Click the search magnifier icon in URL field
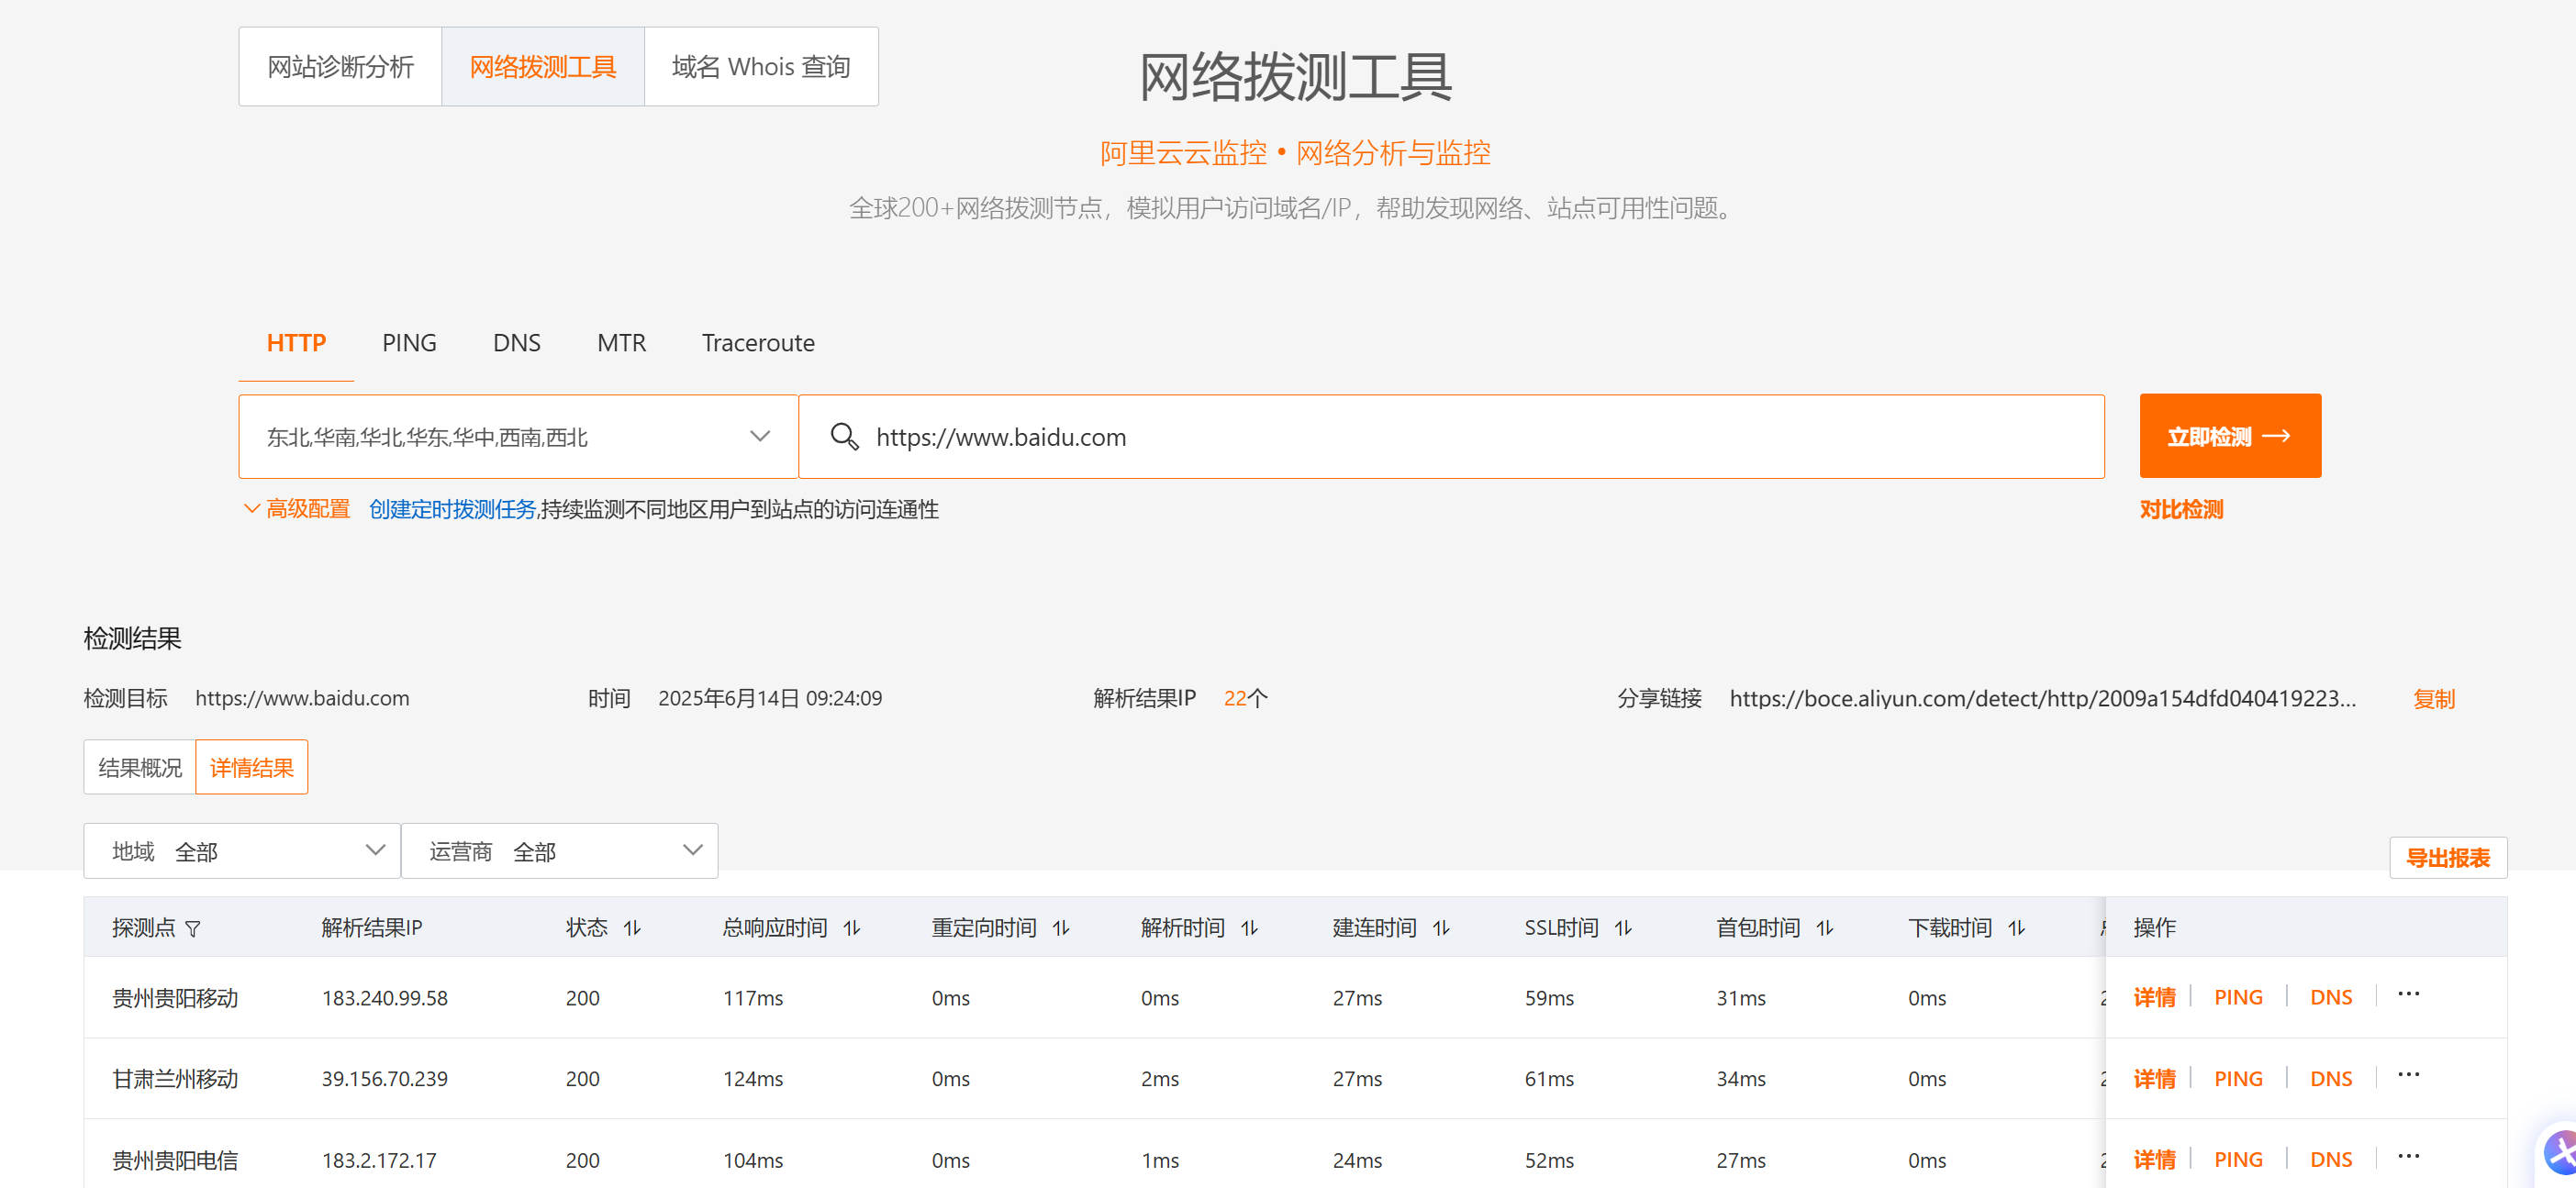 coord(844,436)
